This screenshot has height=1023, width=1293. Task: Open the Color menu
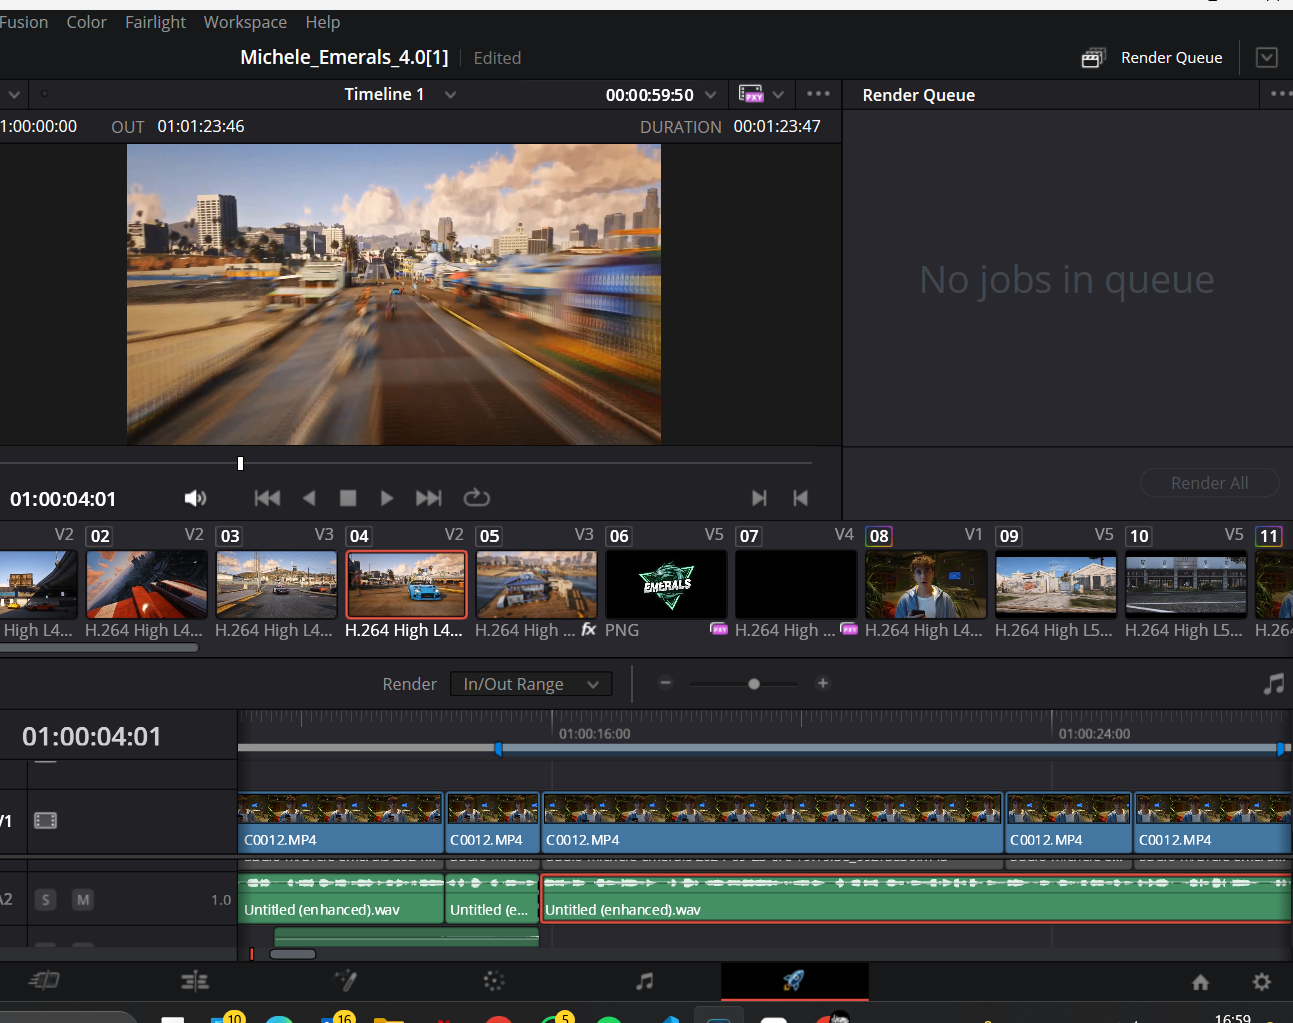point(86,22)
